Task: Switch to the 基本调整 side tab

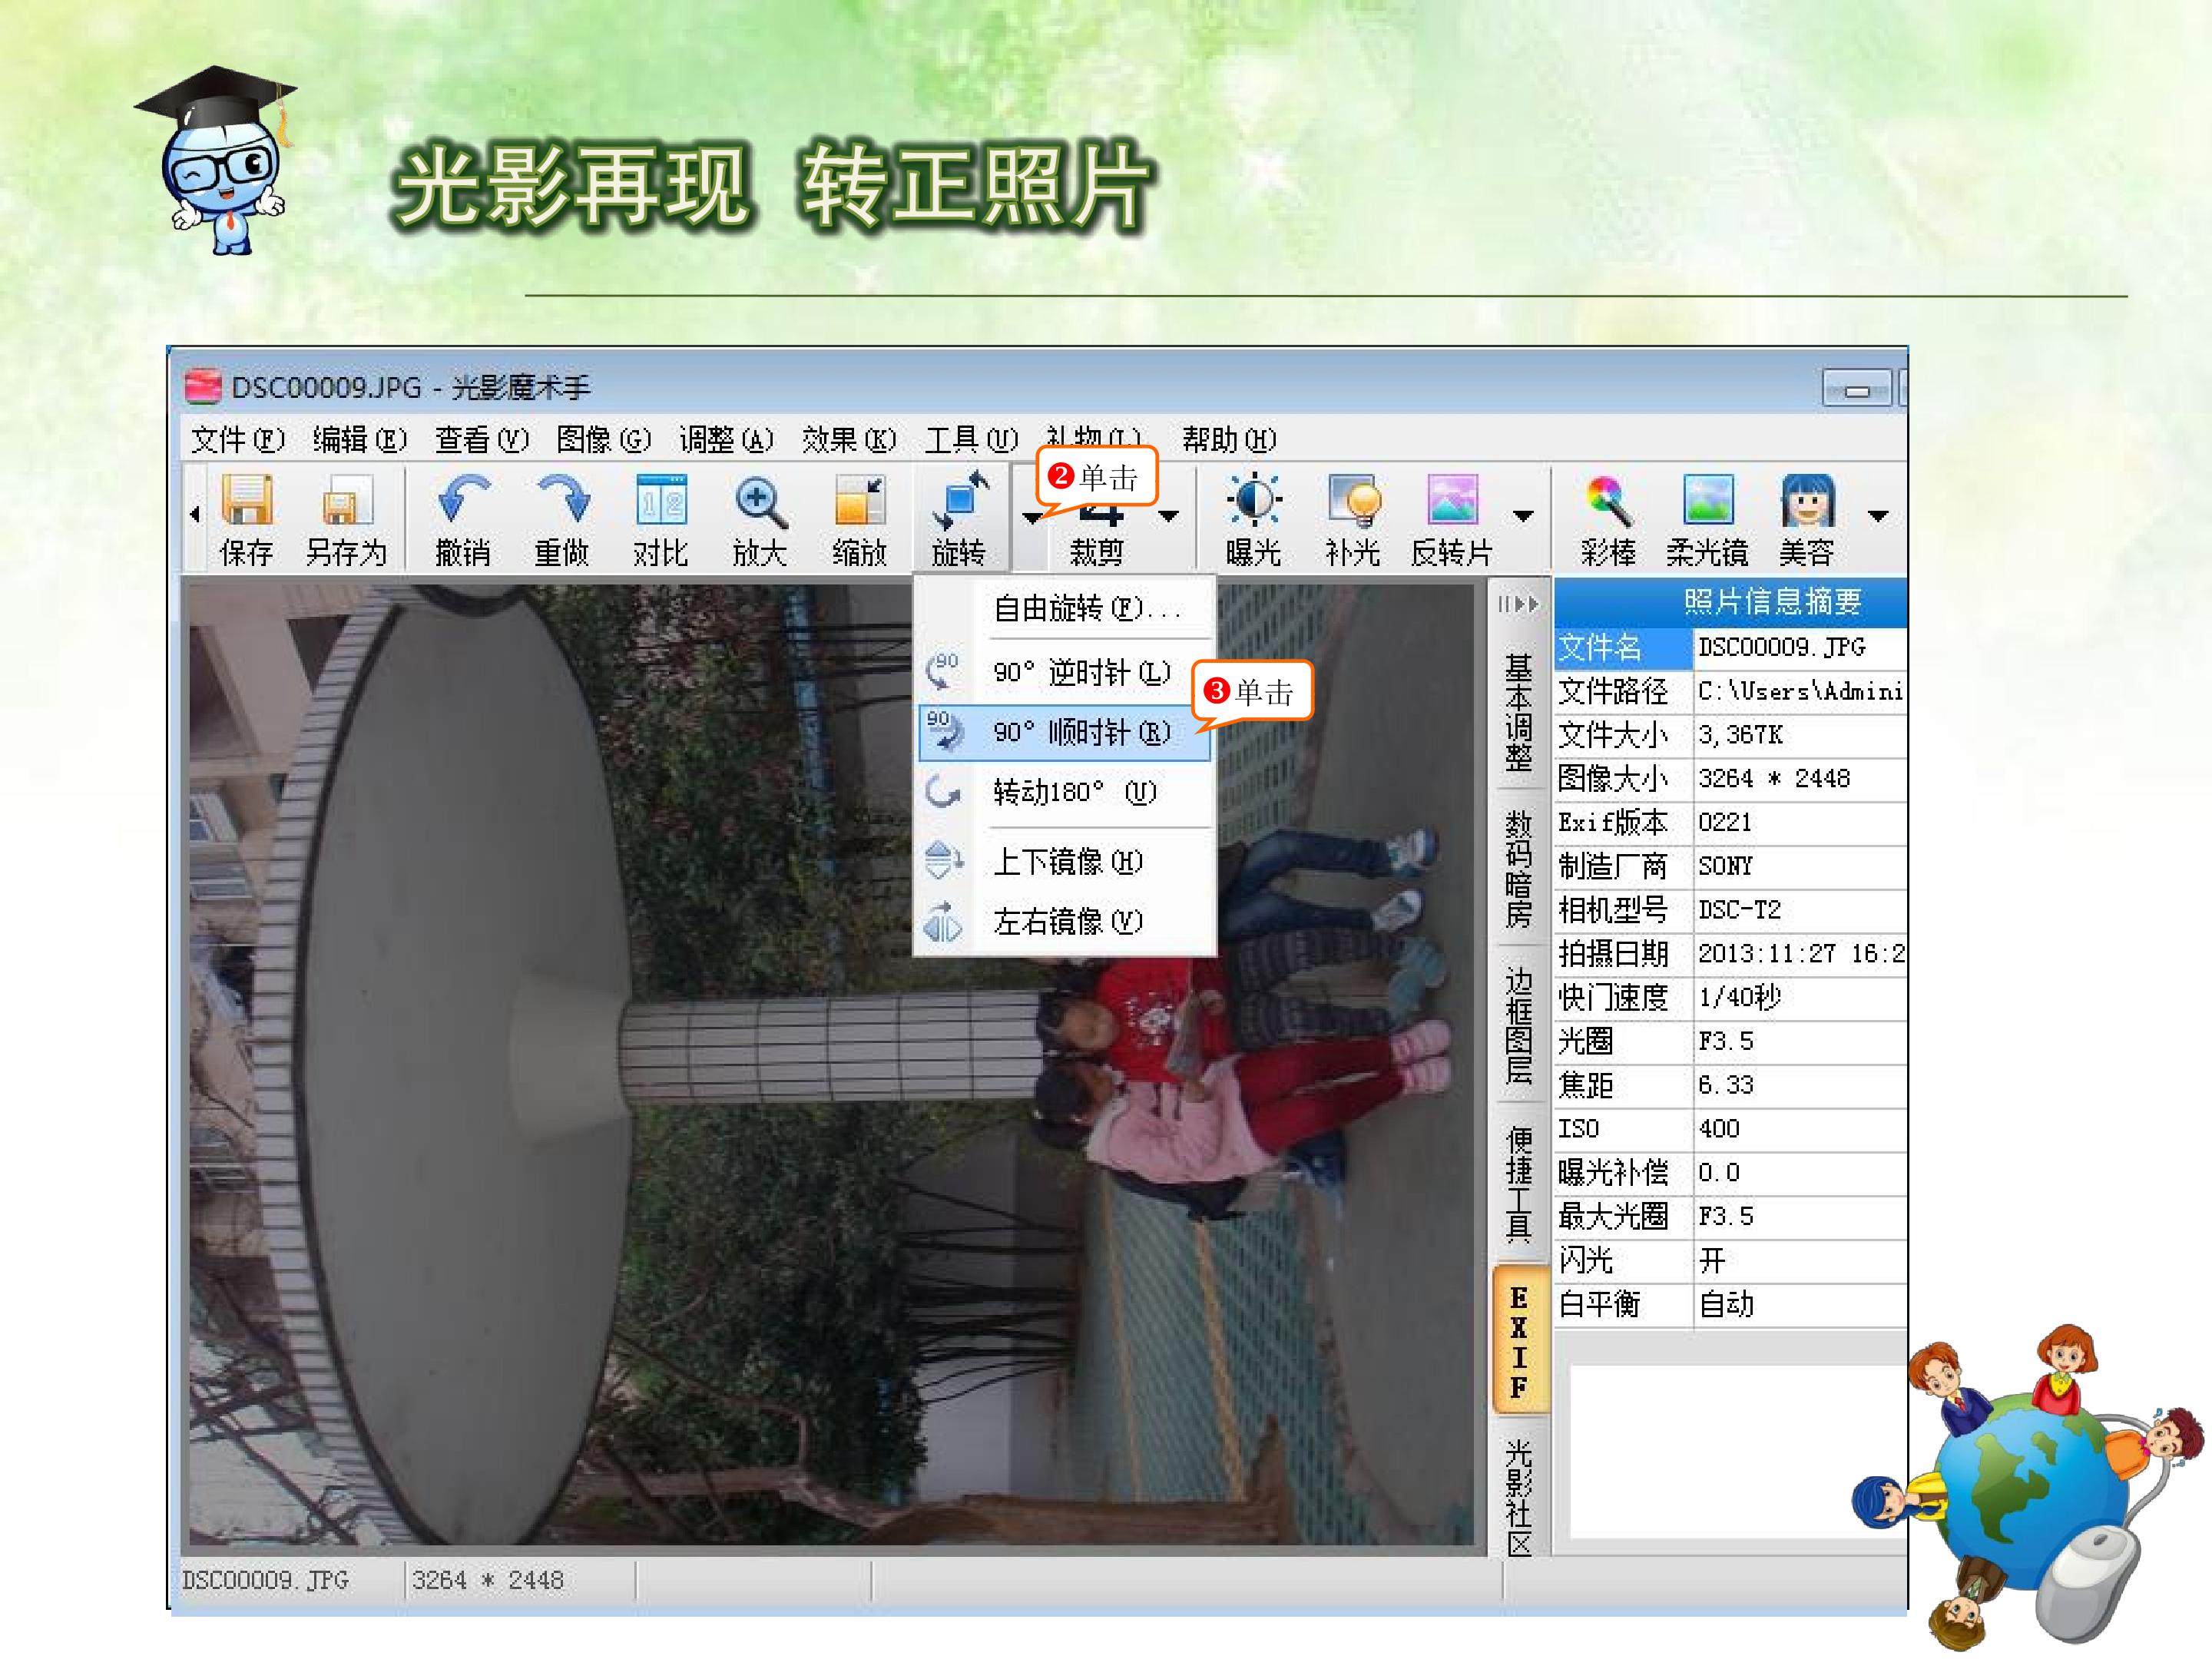Action: tap(1518, 711)
